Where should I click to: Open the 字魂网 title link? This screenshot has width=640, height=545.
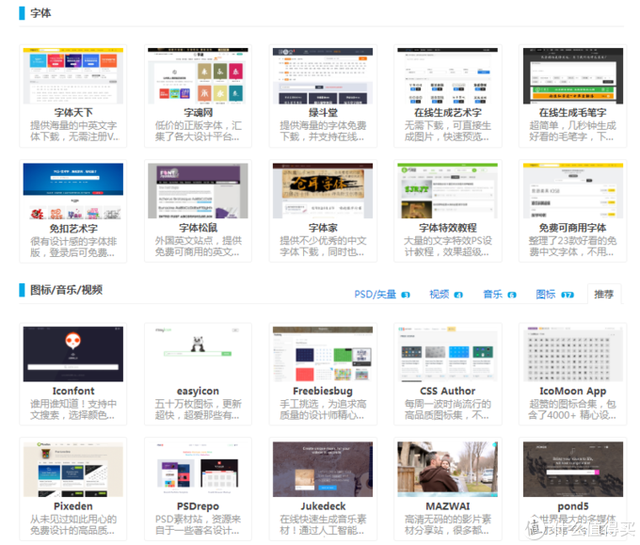[197, 113]
